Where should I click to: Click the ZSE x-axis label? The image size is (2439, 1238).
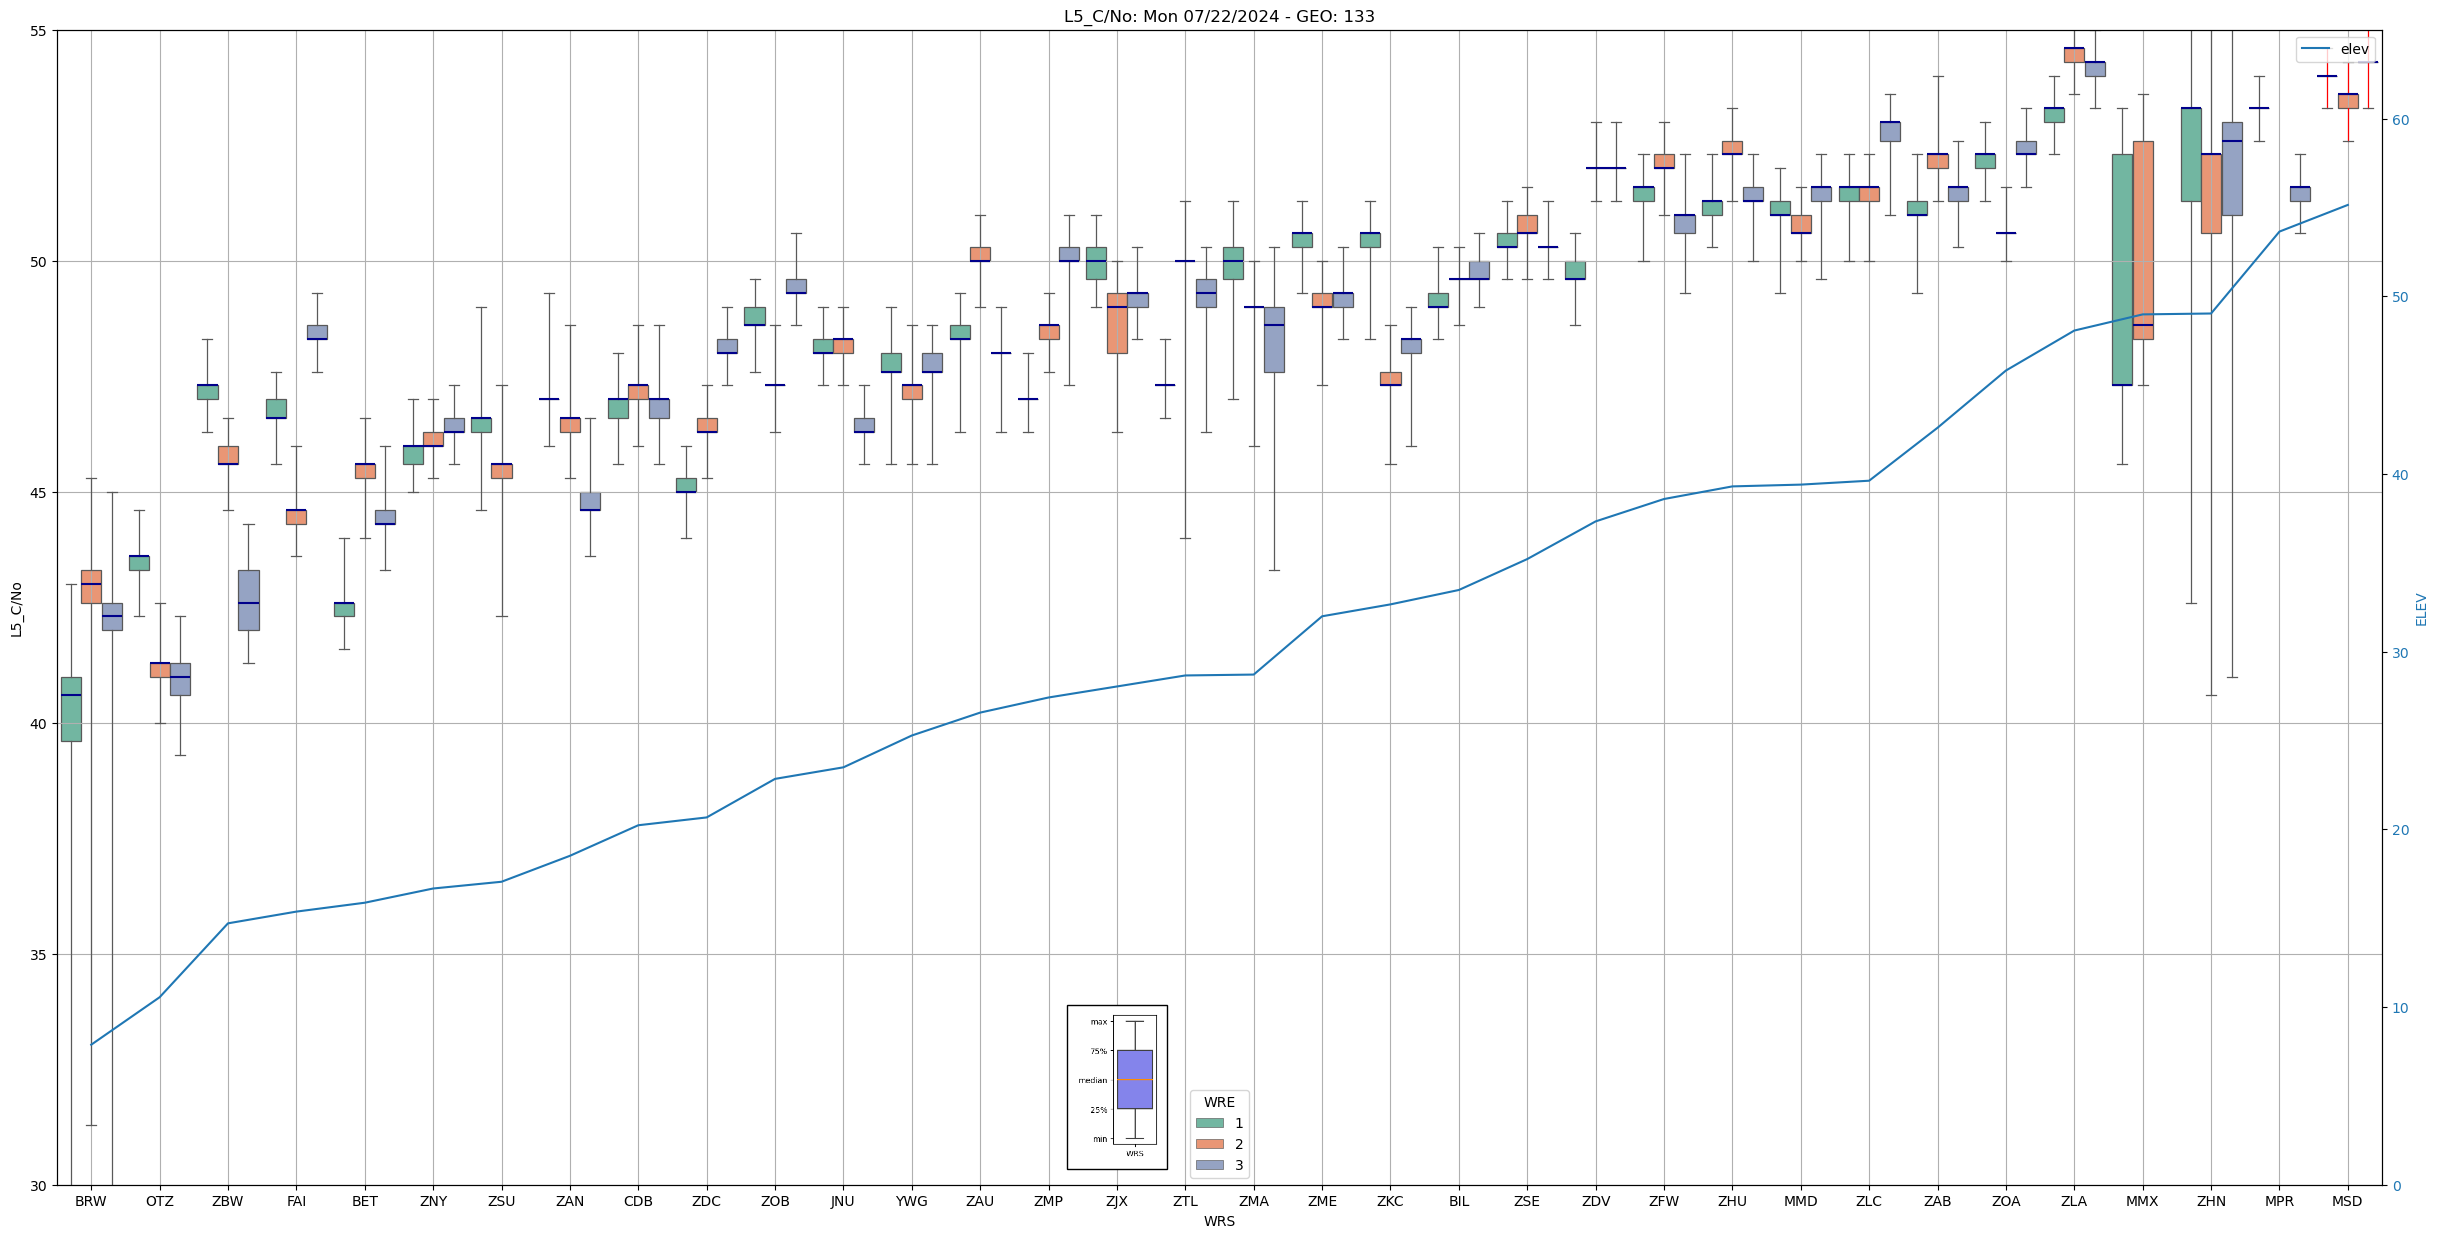(1527, 1201)
